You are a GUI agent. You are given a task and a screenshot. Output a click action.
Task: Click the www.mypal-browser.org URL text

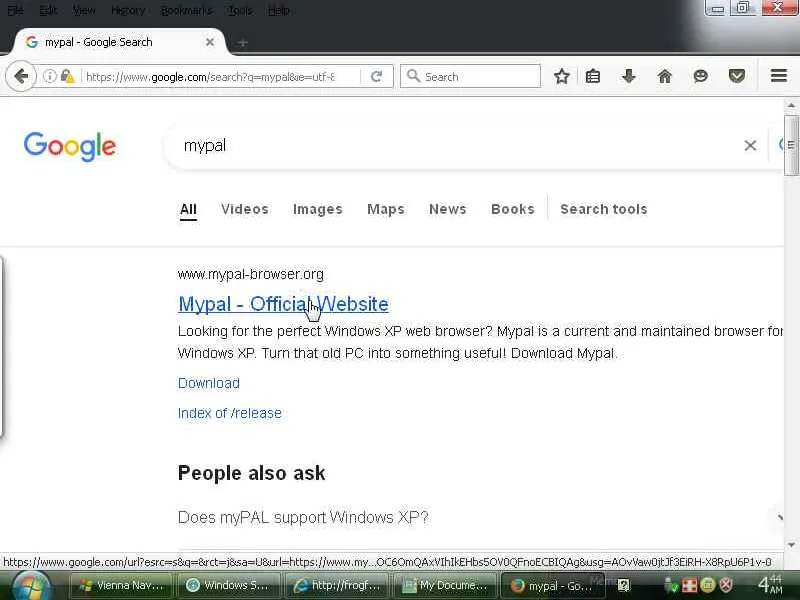(251, 274)
